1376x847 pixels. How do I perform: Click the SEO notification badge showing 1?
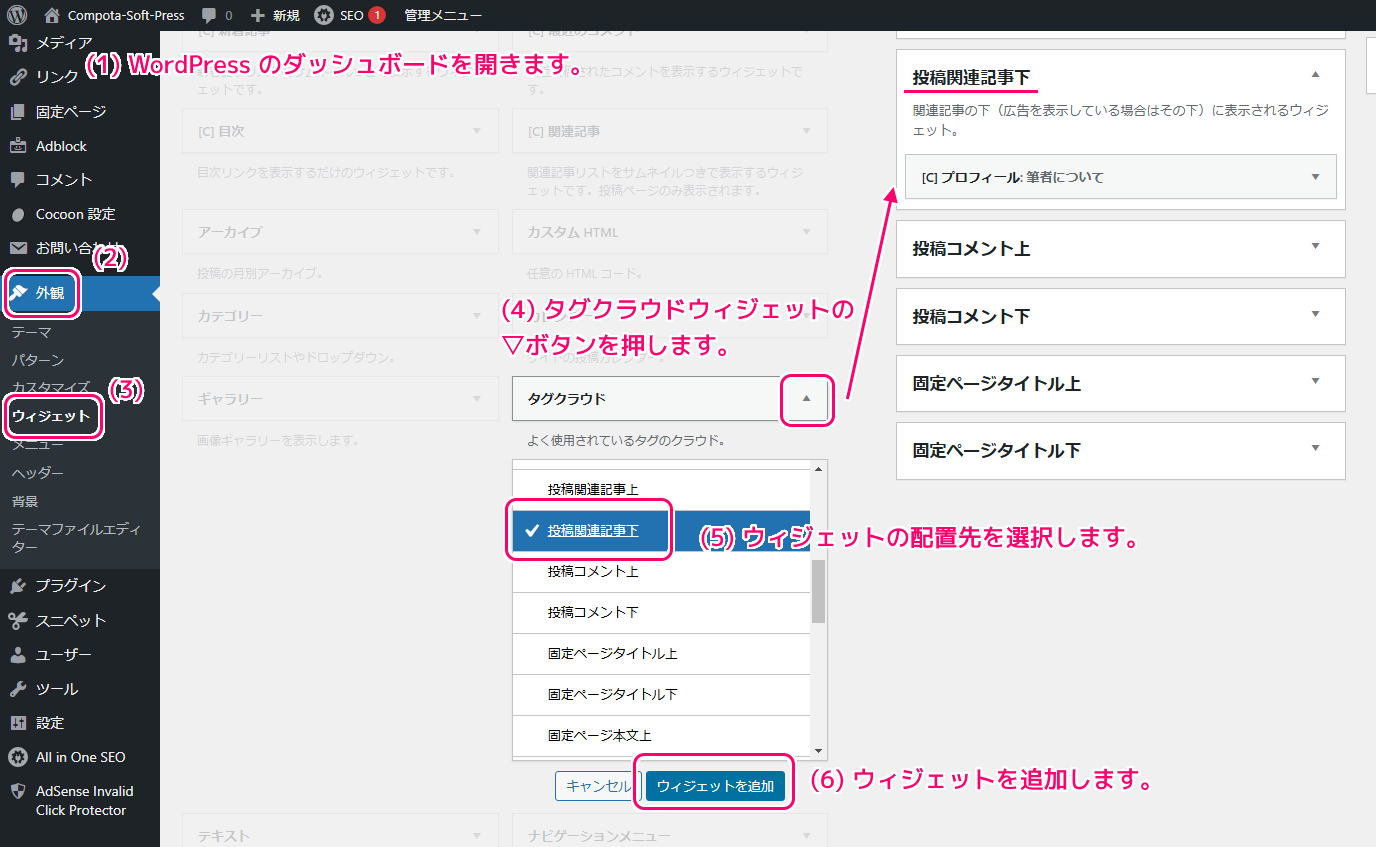(x=376, y=15)
